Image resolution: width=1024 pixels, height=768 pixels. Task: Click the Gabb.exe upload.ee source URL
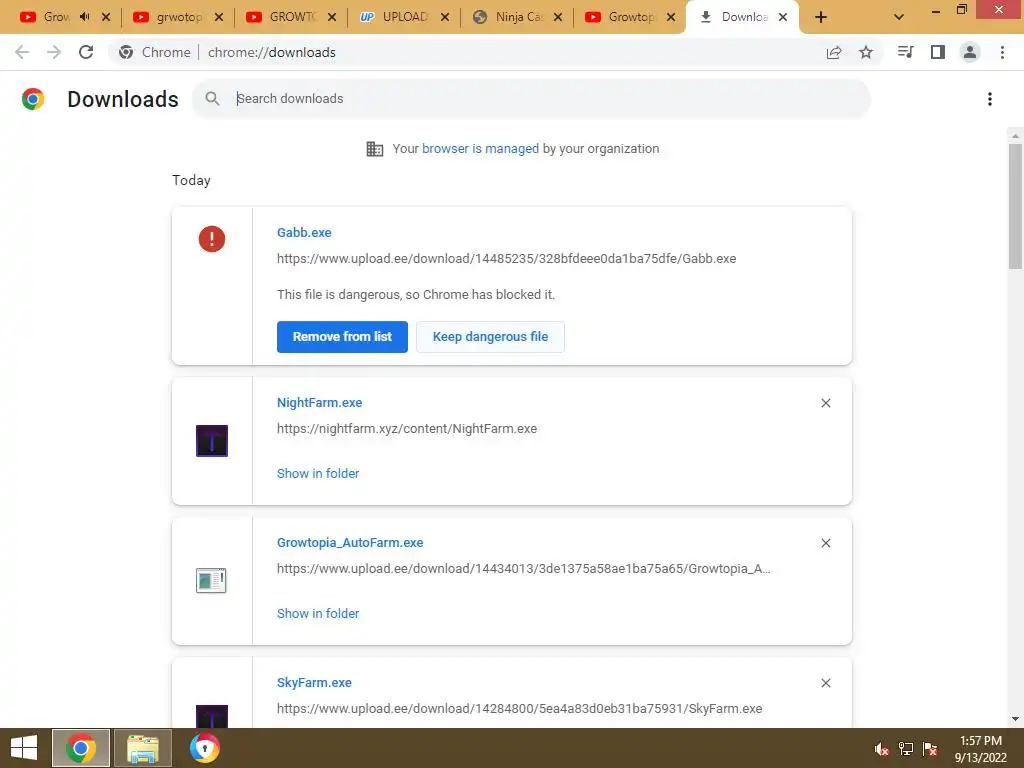pos(506,259)
